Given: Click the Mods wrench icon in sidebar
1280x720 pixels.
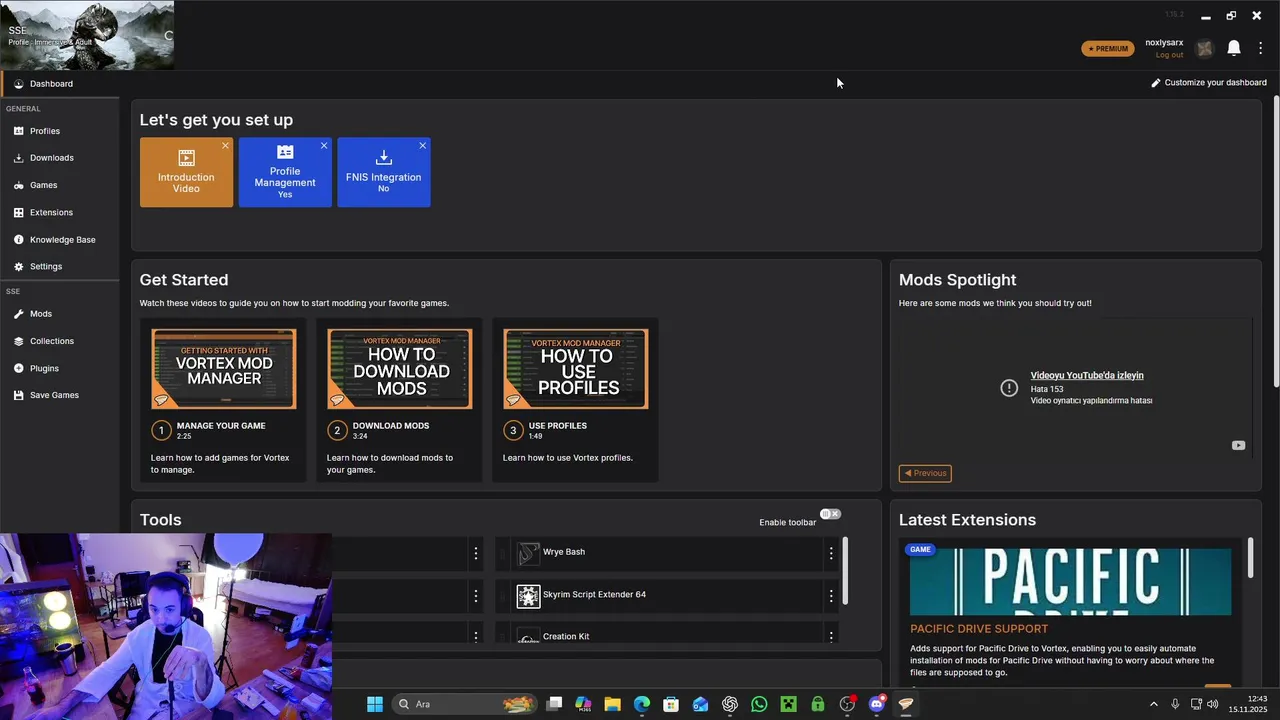Looking at the screenshot, I should (x=19, y=314).
